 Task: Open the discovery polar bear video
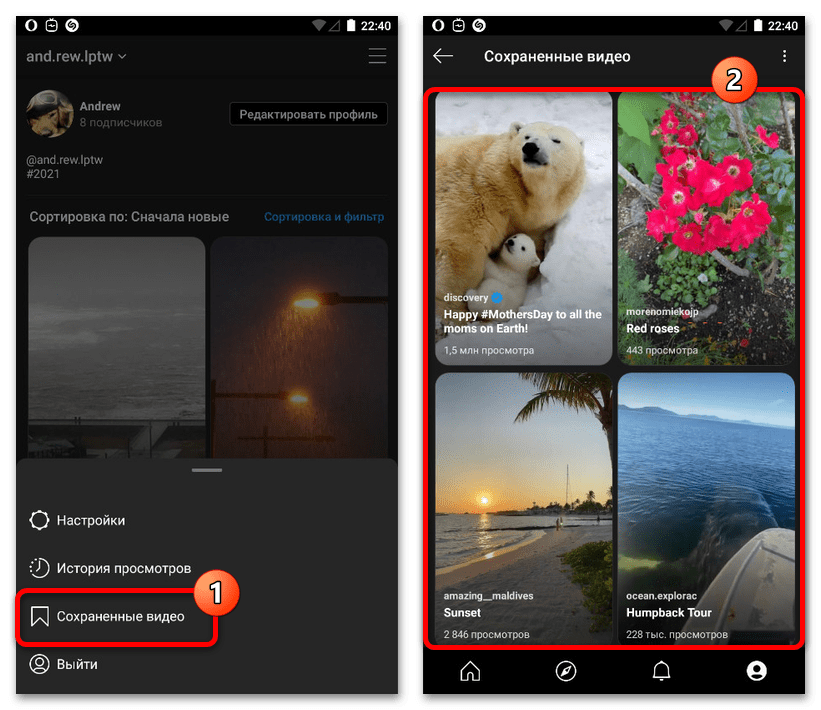click(x=523, y=228)
